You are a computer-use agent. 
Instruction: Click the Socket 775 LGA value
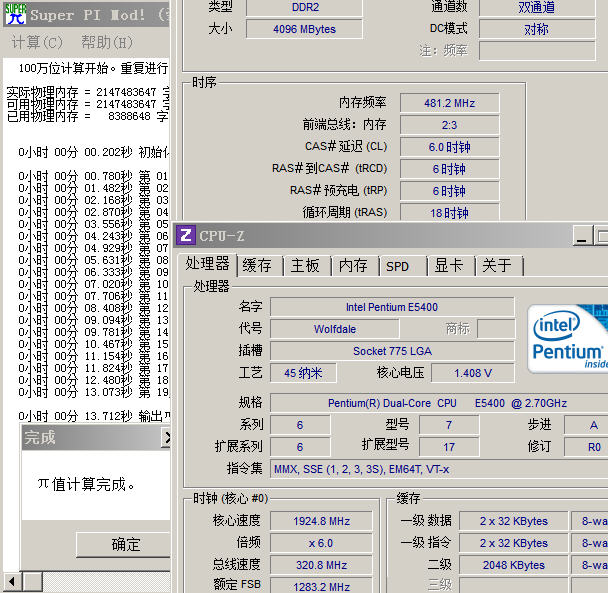coord(392,351)
